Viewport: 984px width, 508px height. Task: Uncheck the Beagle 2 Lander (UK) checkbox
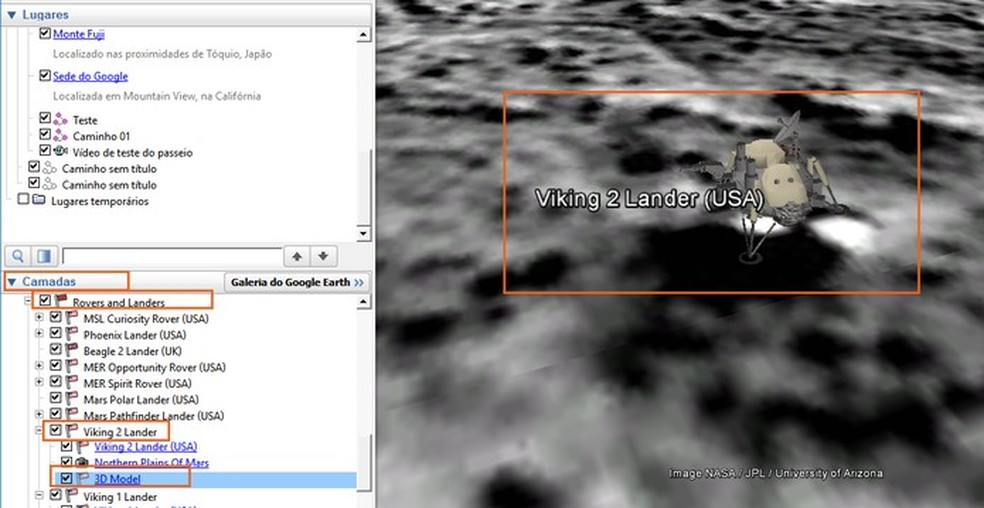56,350
